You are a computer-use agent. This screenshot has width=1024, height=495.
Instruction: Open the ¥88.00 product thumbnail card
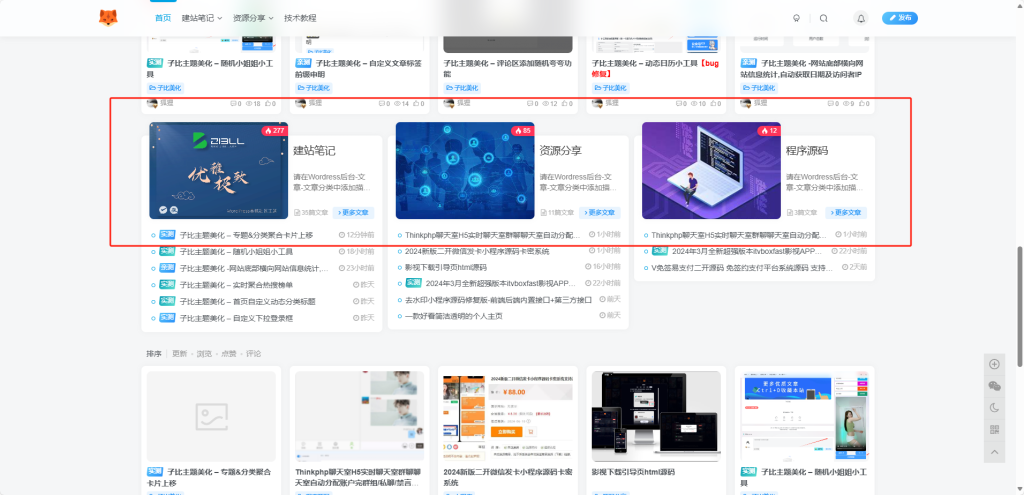[507, 417]
